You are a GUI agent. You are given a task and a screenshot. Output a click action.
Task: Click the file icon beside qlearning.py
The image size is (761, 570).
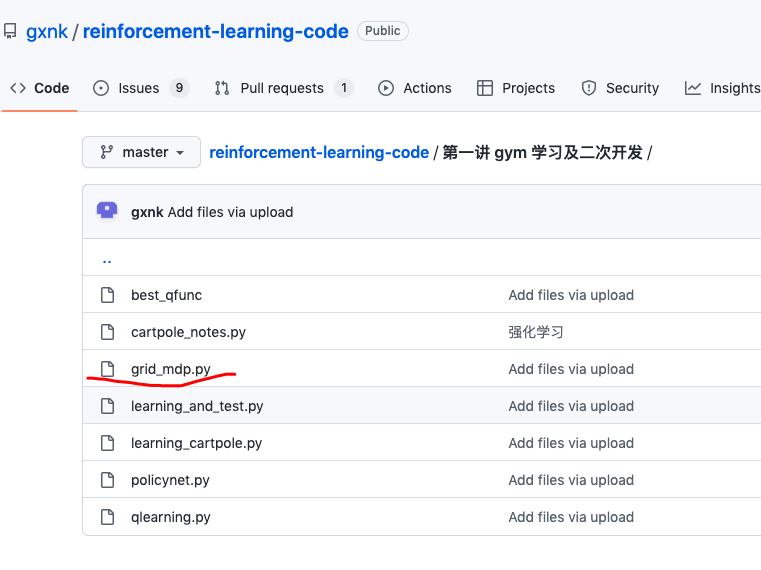[x=107, y=517]
